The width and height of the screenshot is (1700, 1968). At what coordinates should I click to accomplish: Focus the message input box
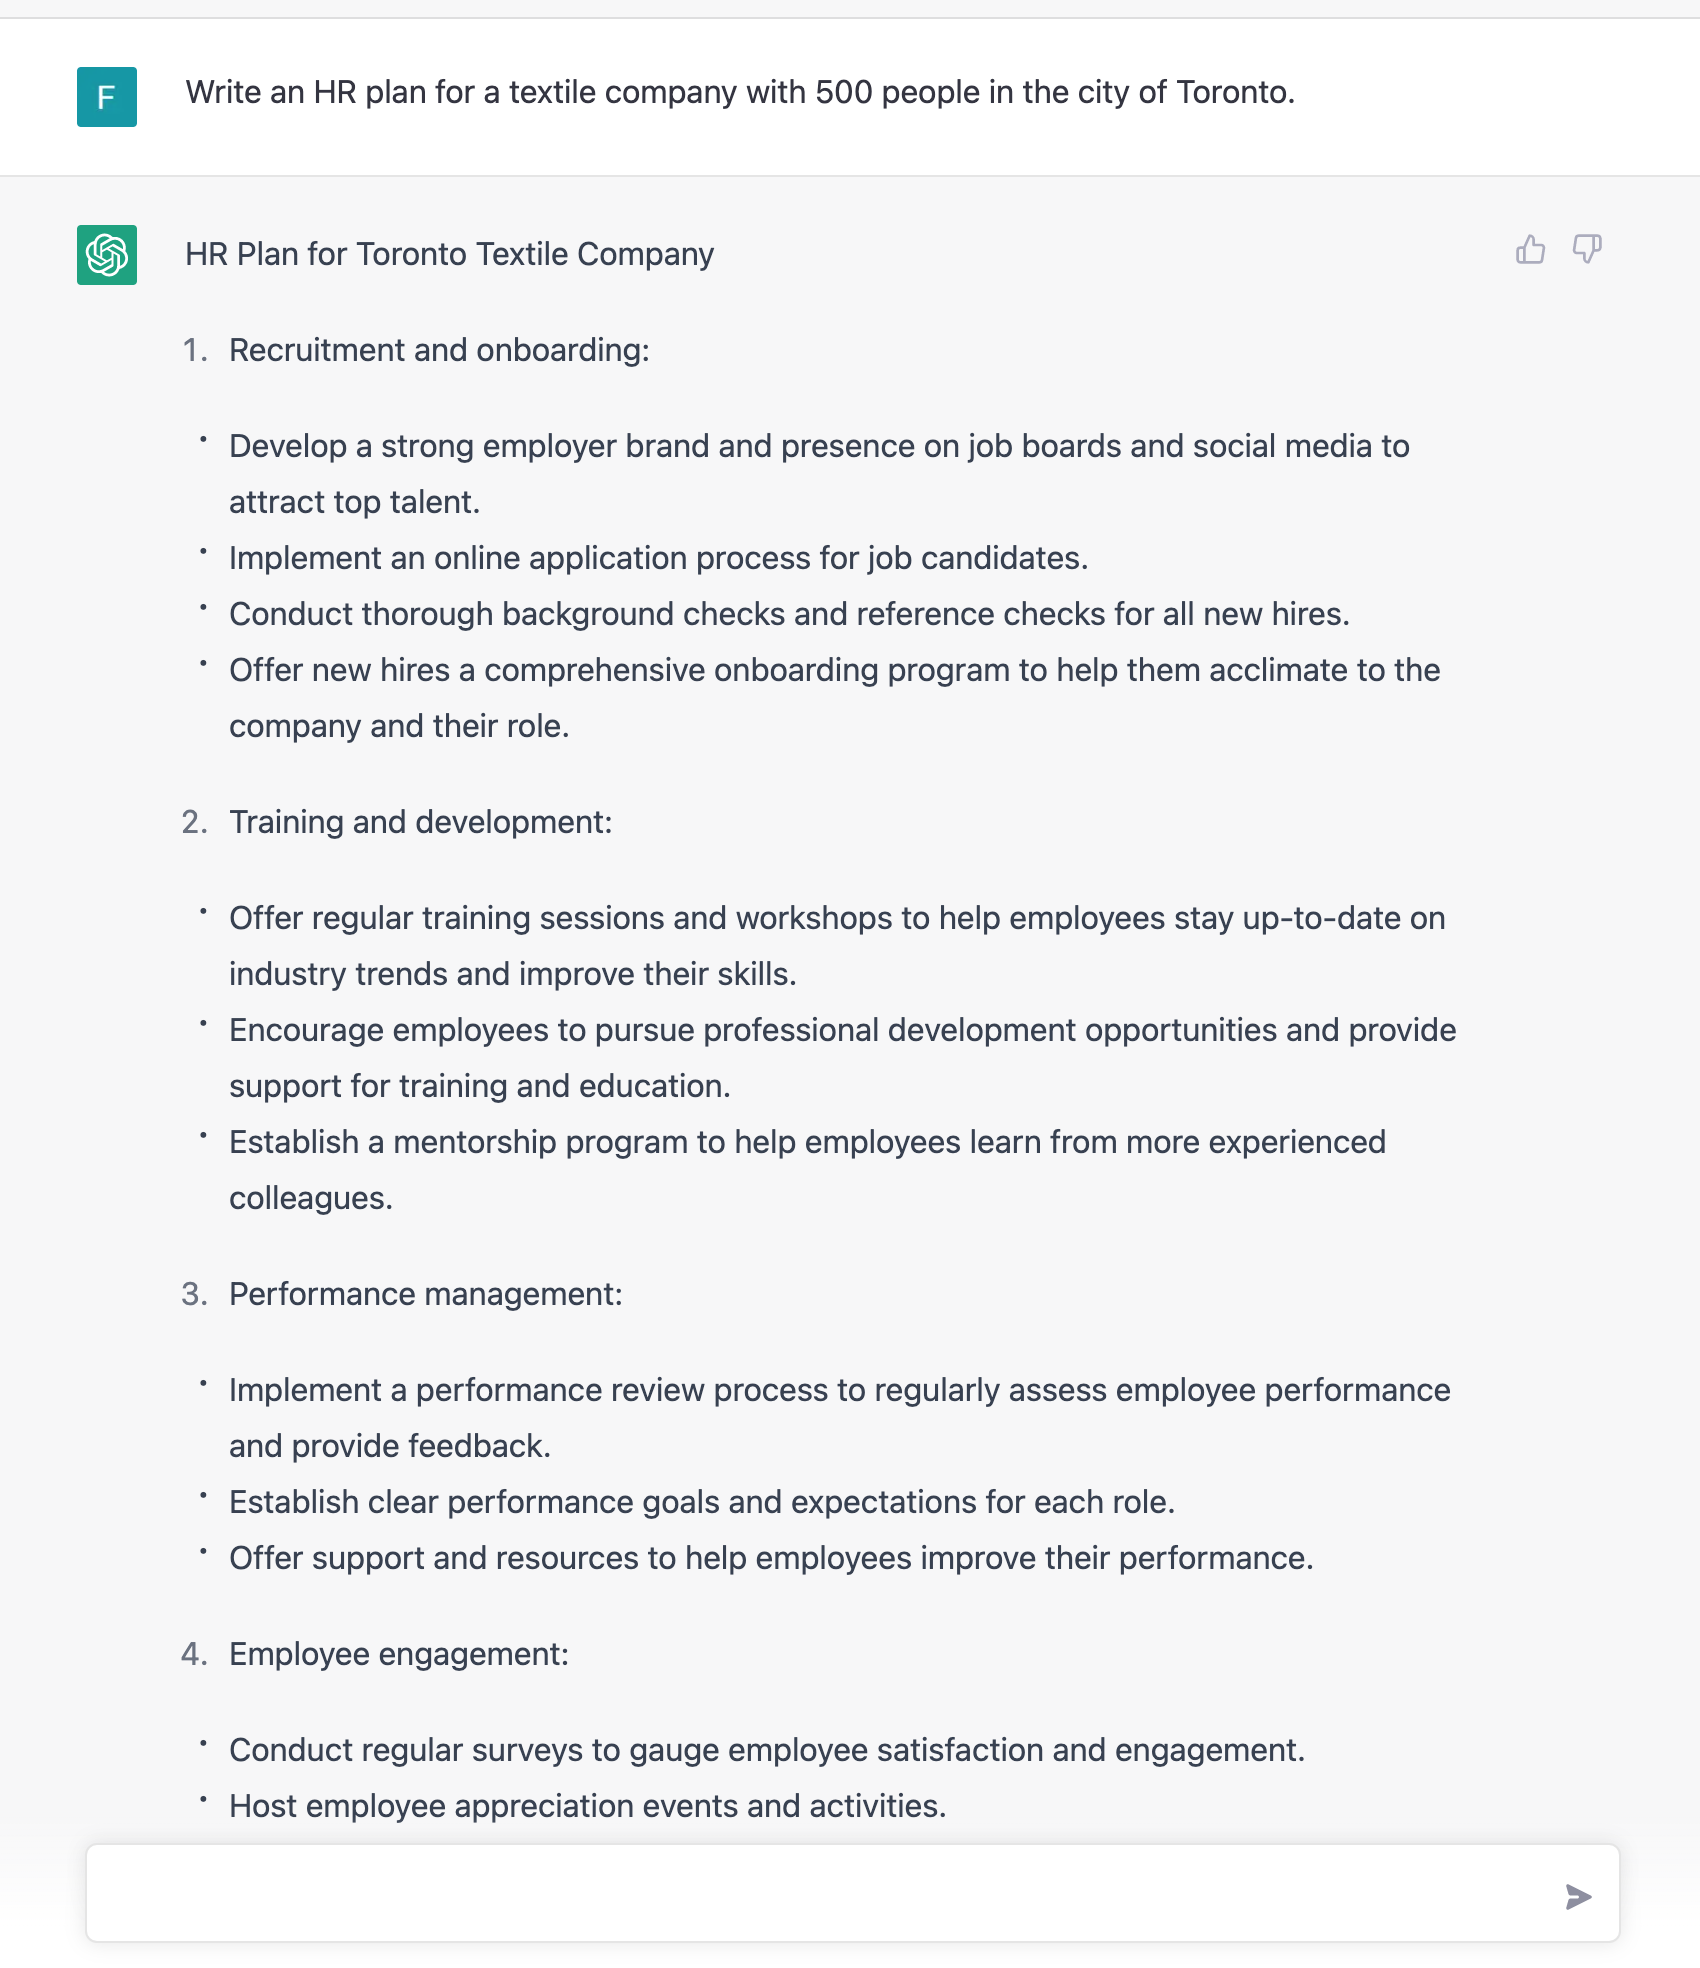[820, 1894]
